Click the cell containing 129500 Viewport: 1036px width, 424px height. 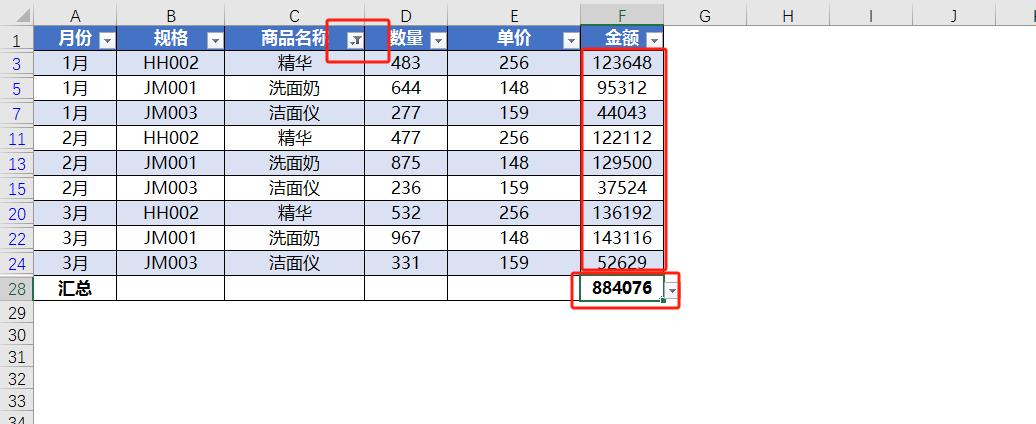(x=622, y=163)
